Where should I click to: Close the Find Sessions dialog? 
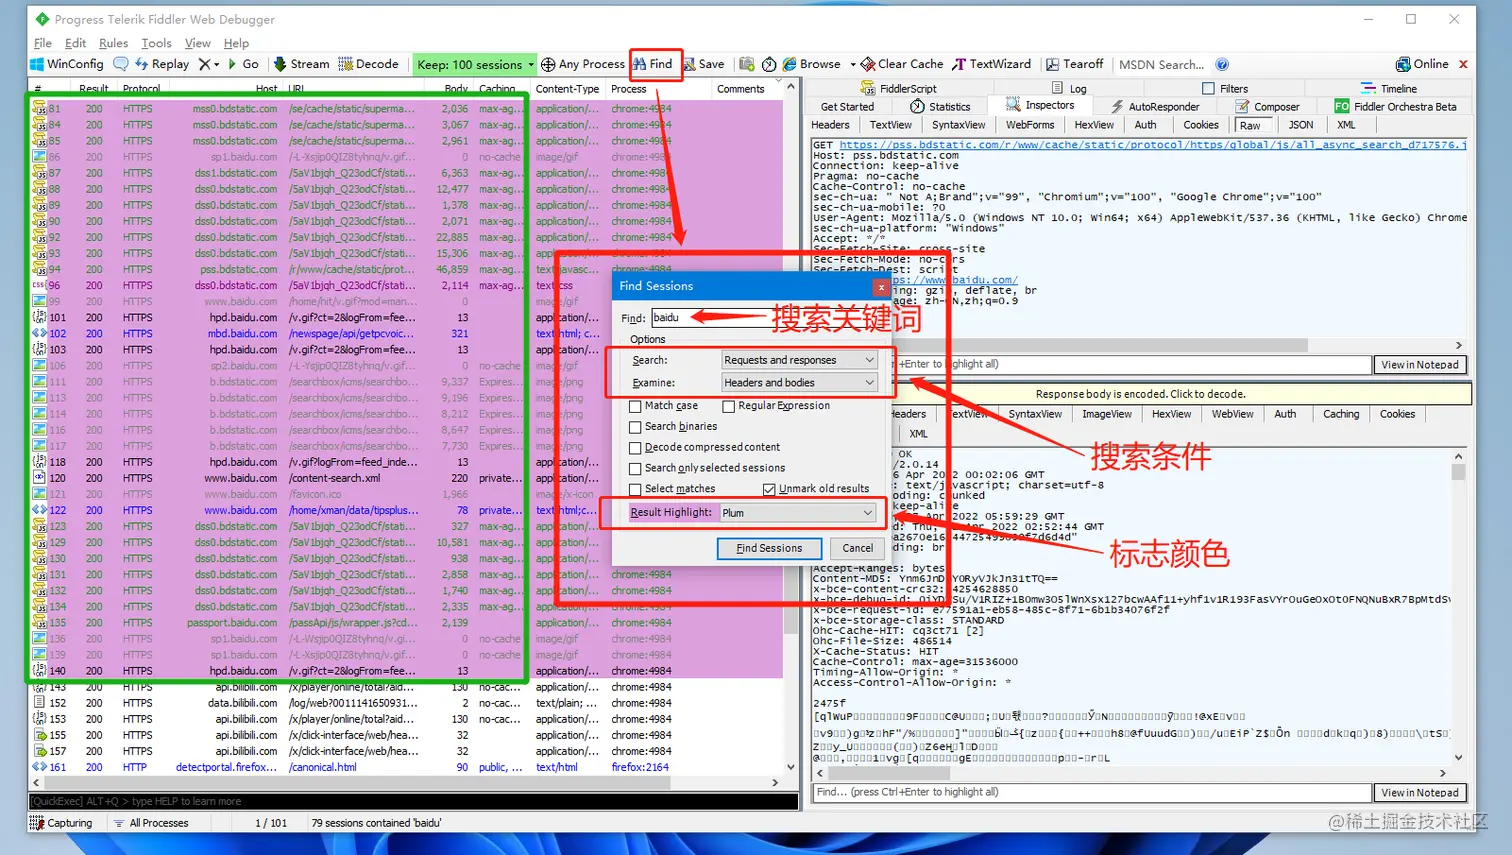click(x=881, y=287)
